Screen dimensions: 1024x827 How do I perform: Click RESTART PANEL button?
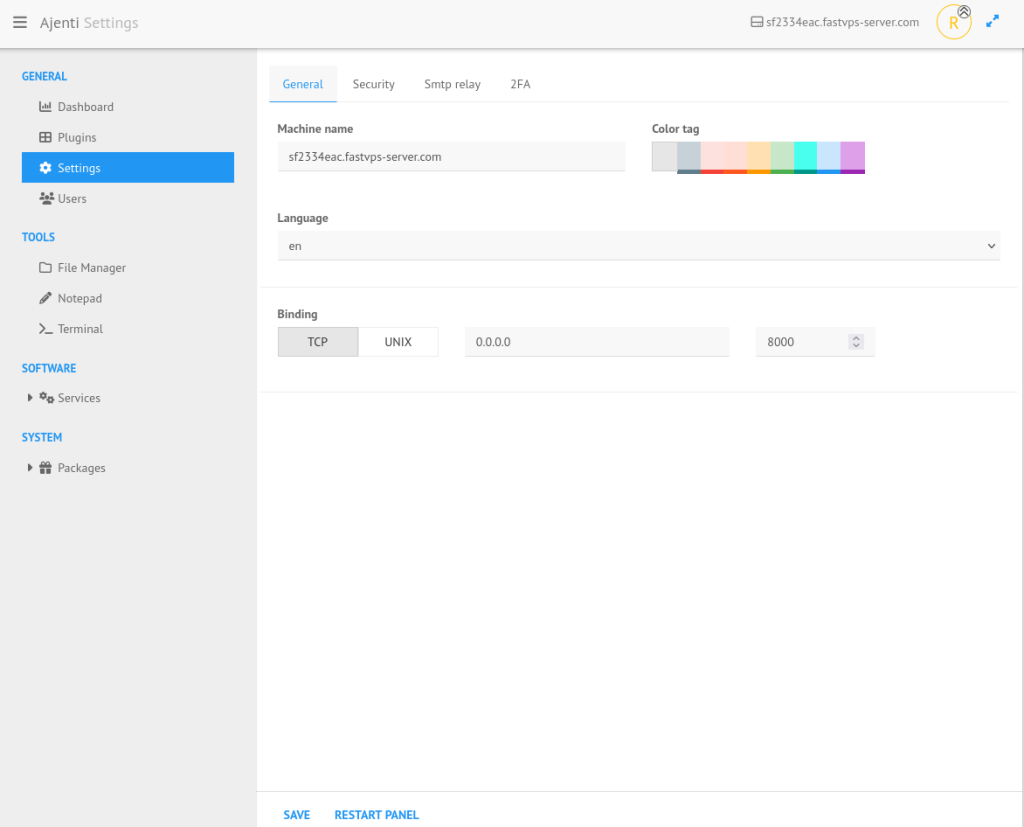(x=376, y=815)
